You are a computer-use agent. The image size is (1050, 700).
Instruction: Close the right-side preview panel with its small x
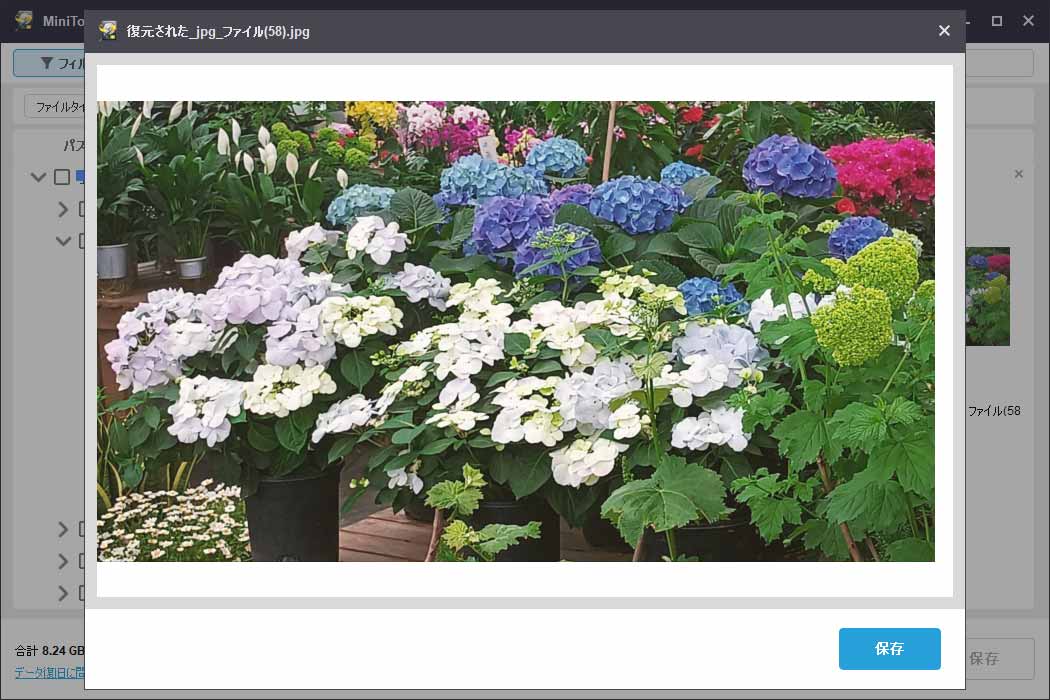click(x=1019, y=174)
